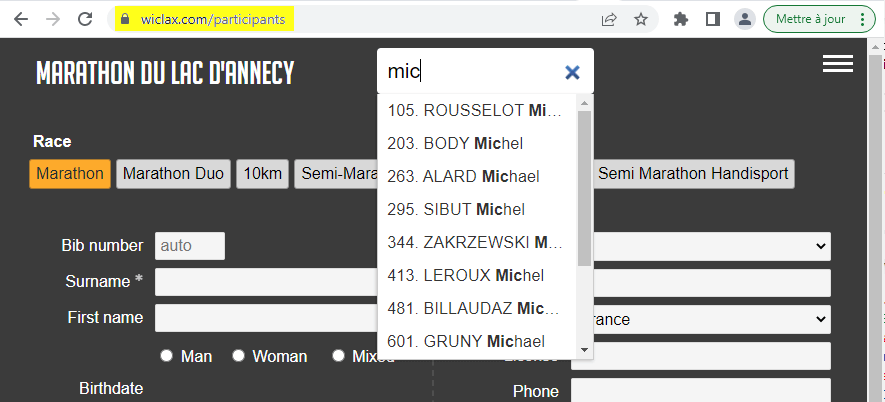
Task: Open the Chrome profile avatar
Action: click(x=744, y=19)
